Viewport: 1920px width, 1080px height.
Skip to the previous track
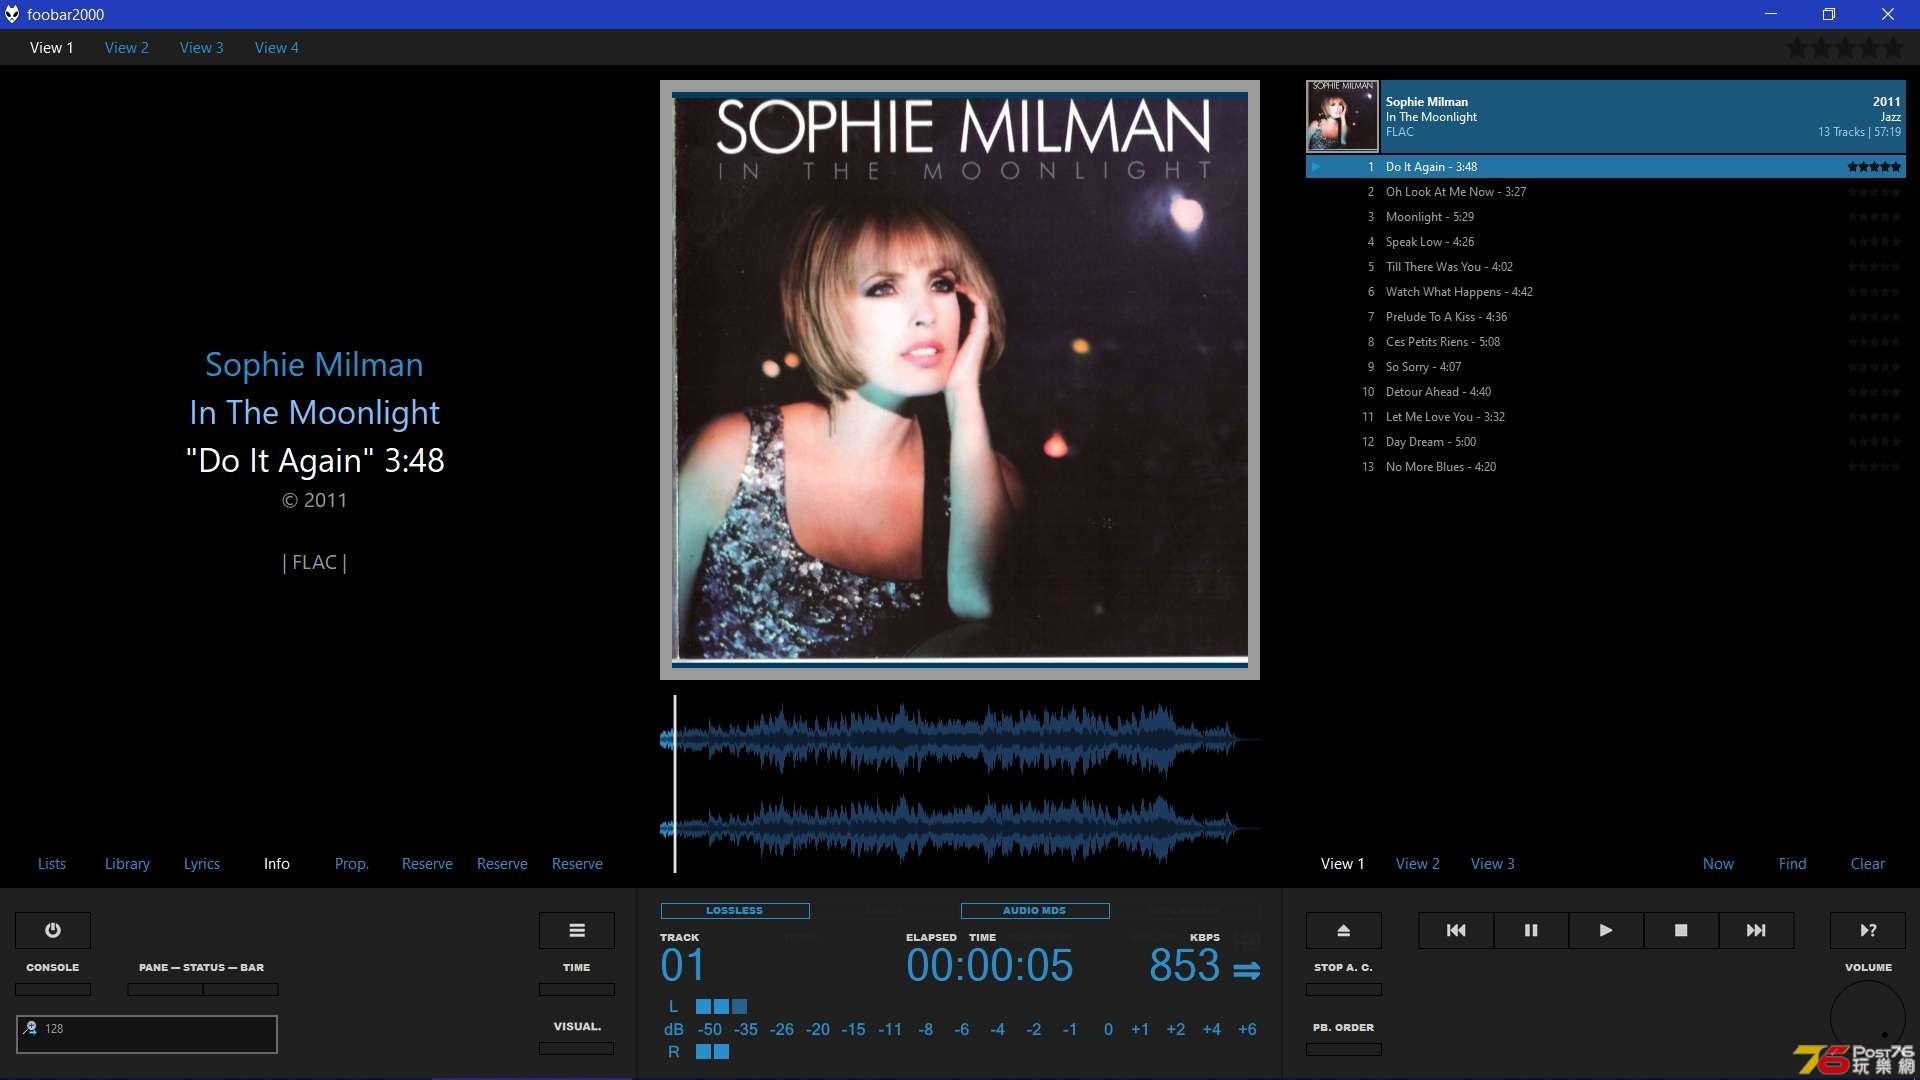coord(1456,930)
